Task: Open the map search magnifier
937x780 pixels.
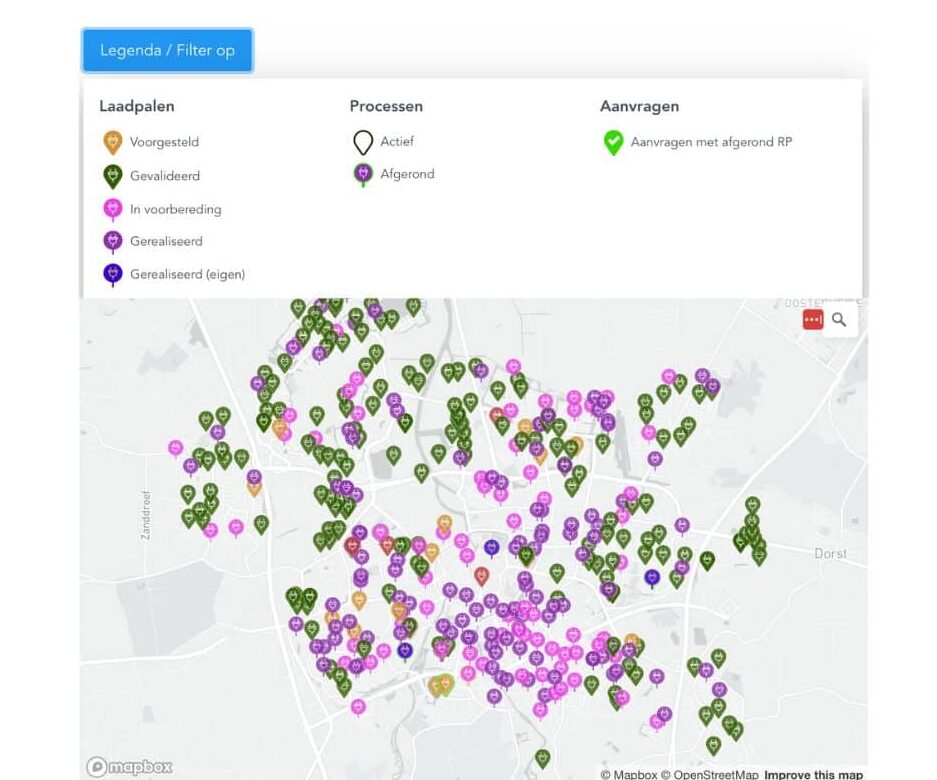Action: point(840,319)
